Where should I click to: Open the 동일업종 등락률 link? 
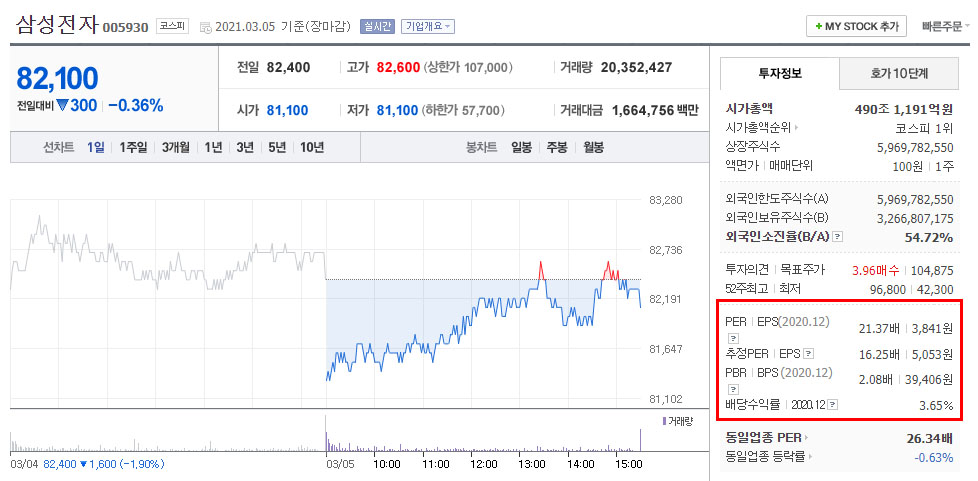pos(766,457)
